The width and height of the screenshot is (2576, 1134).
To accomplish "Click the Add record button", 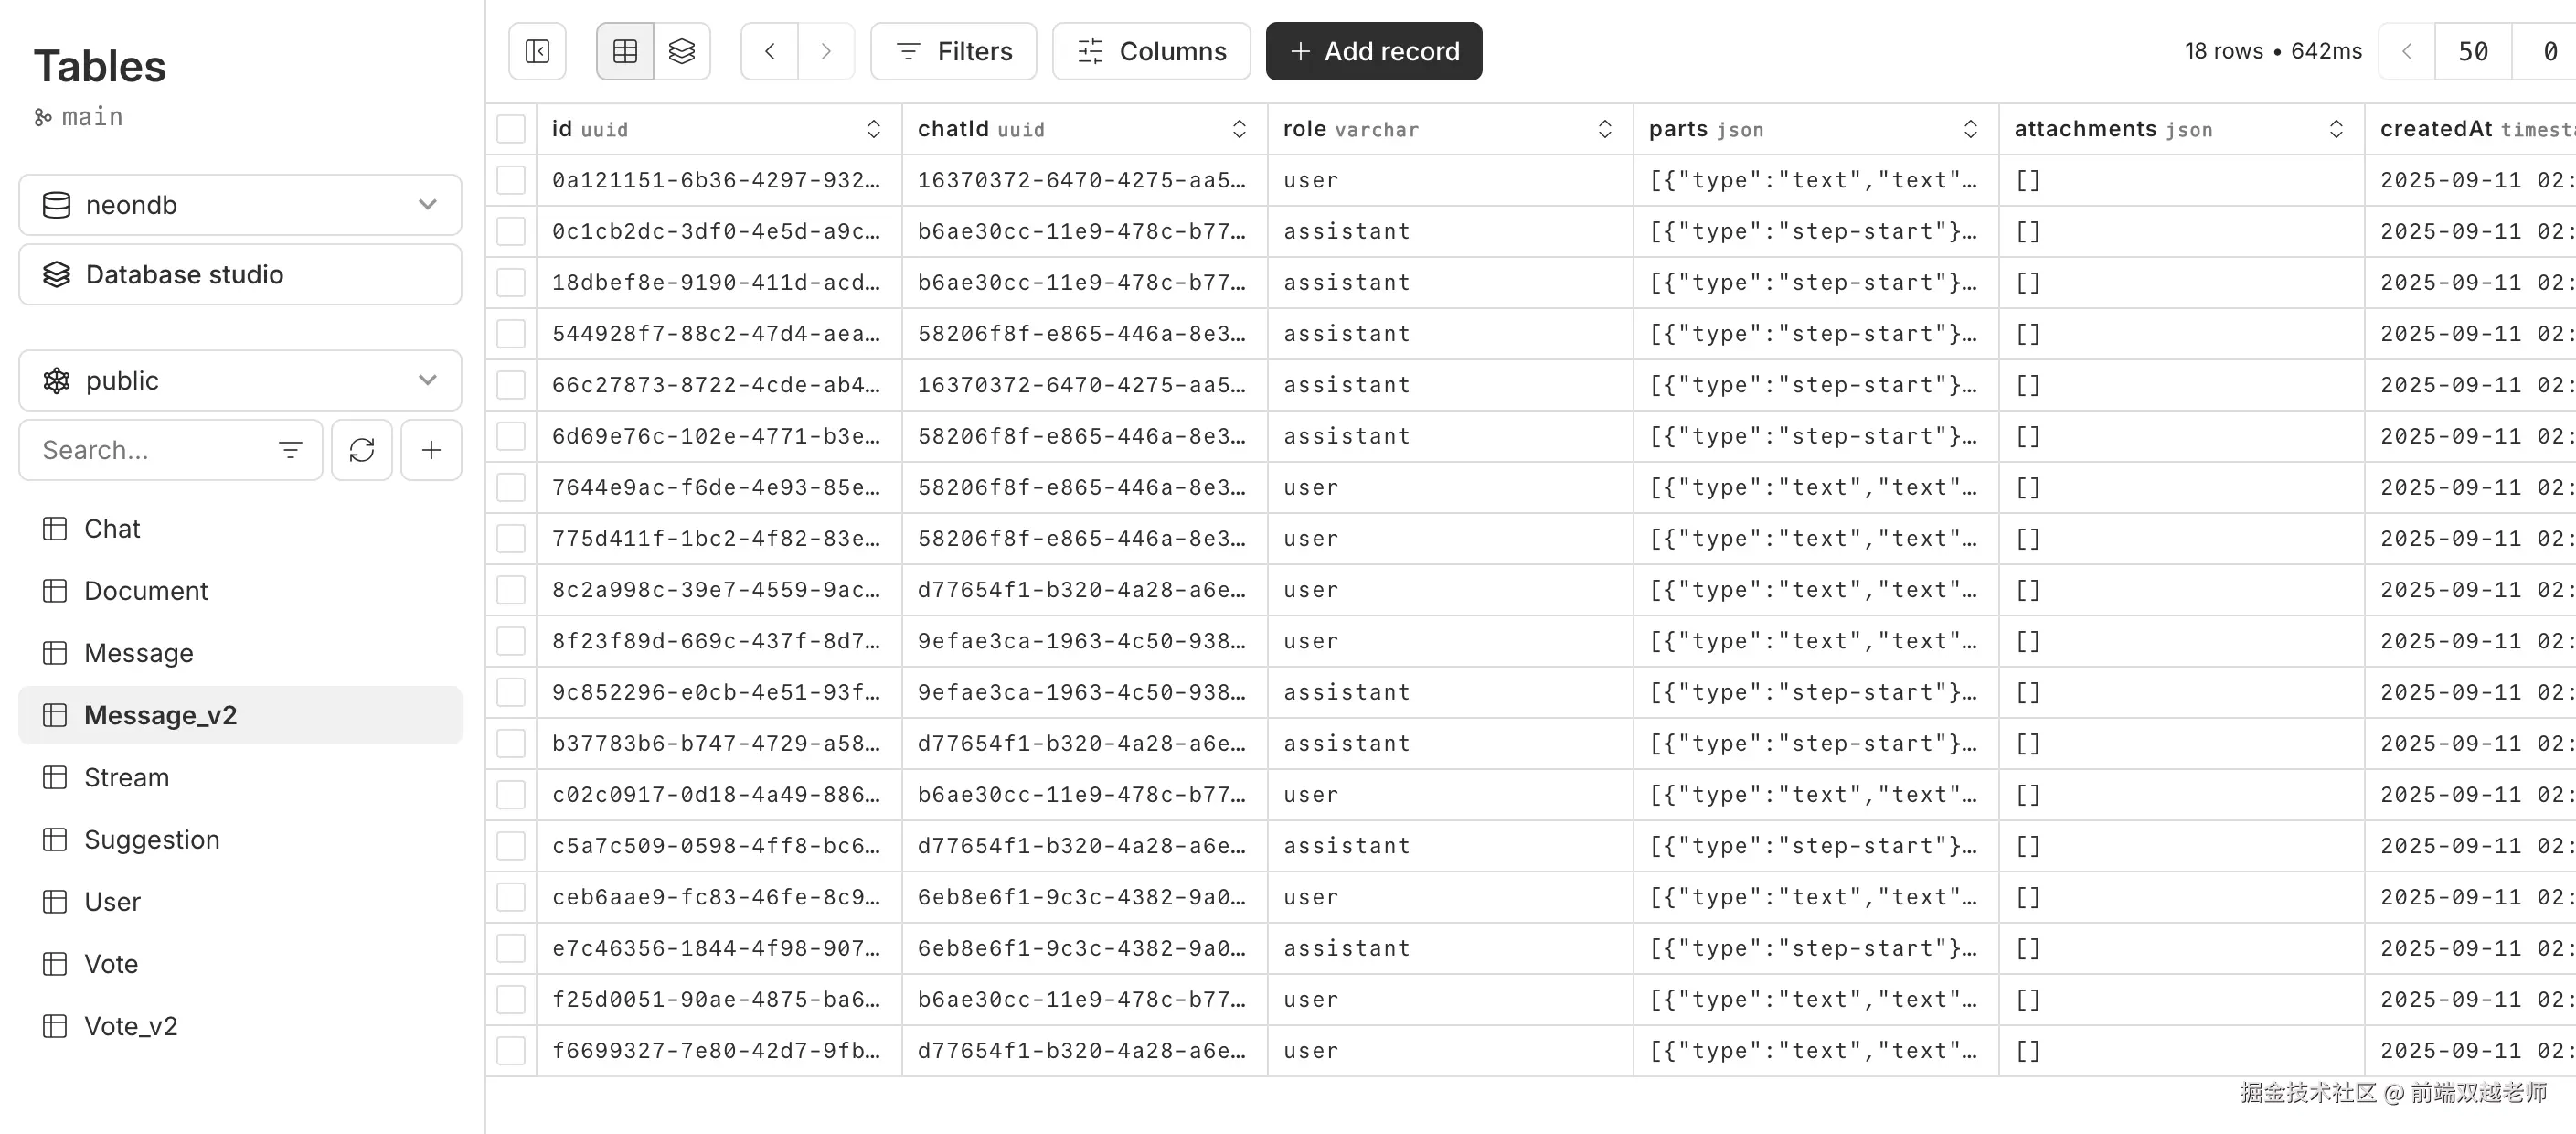I will (1374, 51).
